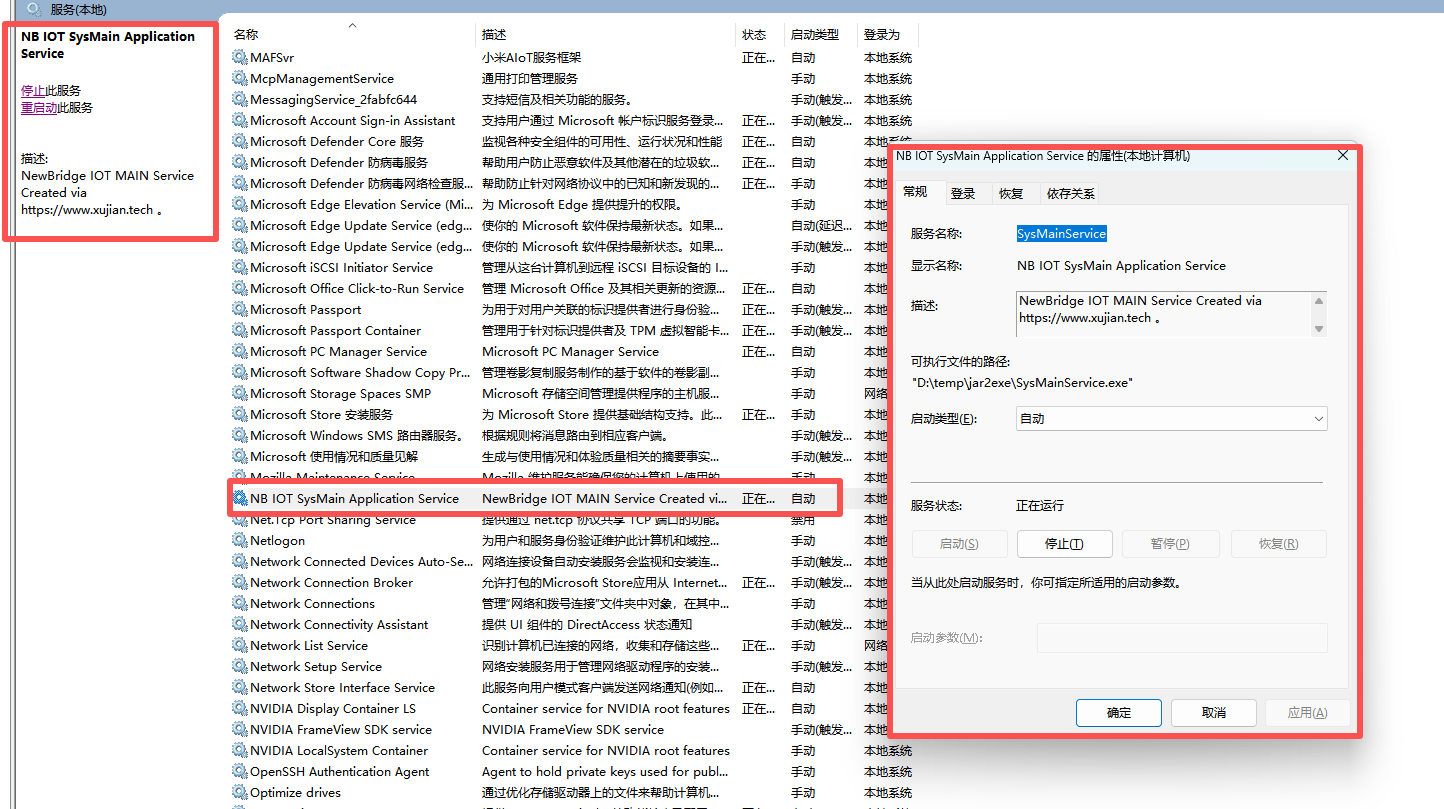Select the executable path D:\temp\jar2exe\SysMainService.exe
The width and height of the screenshot is (1444, 809).
point(1022,383)
